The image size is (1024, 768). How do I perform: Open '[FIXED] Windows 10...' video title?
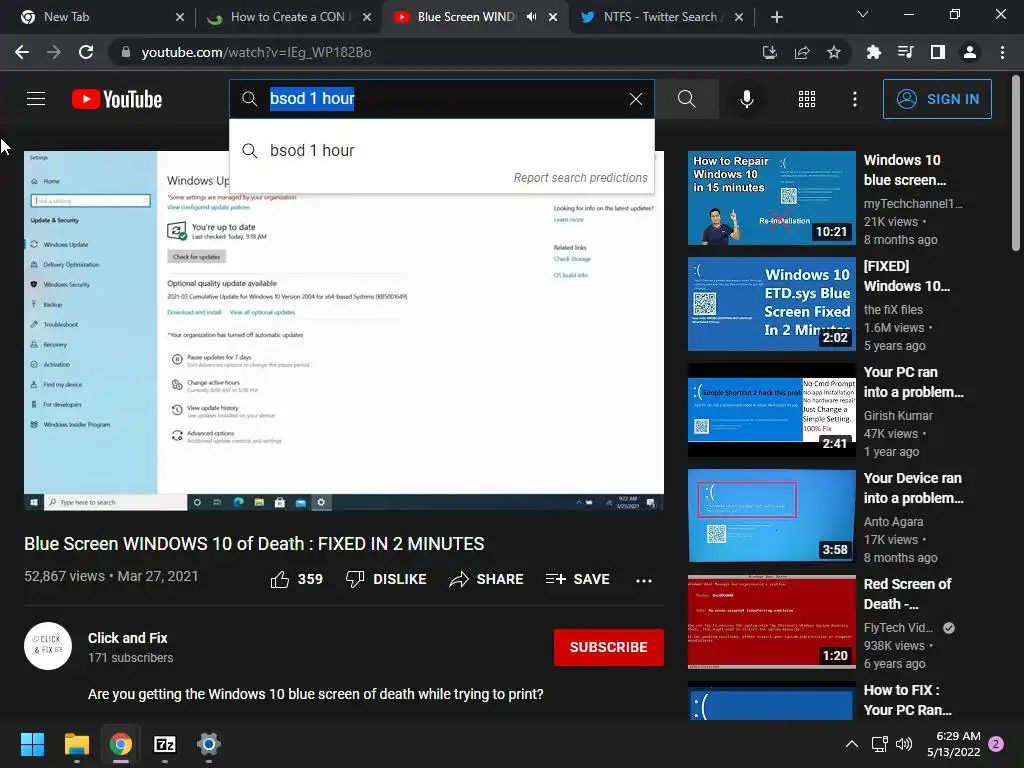(906, 276)
